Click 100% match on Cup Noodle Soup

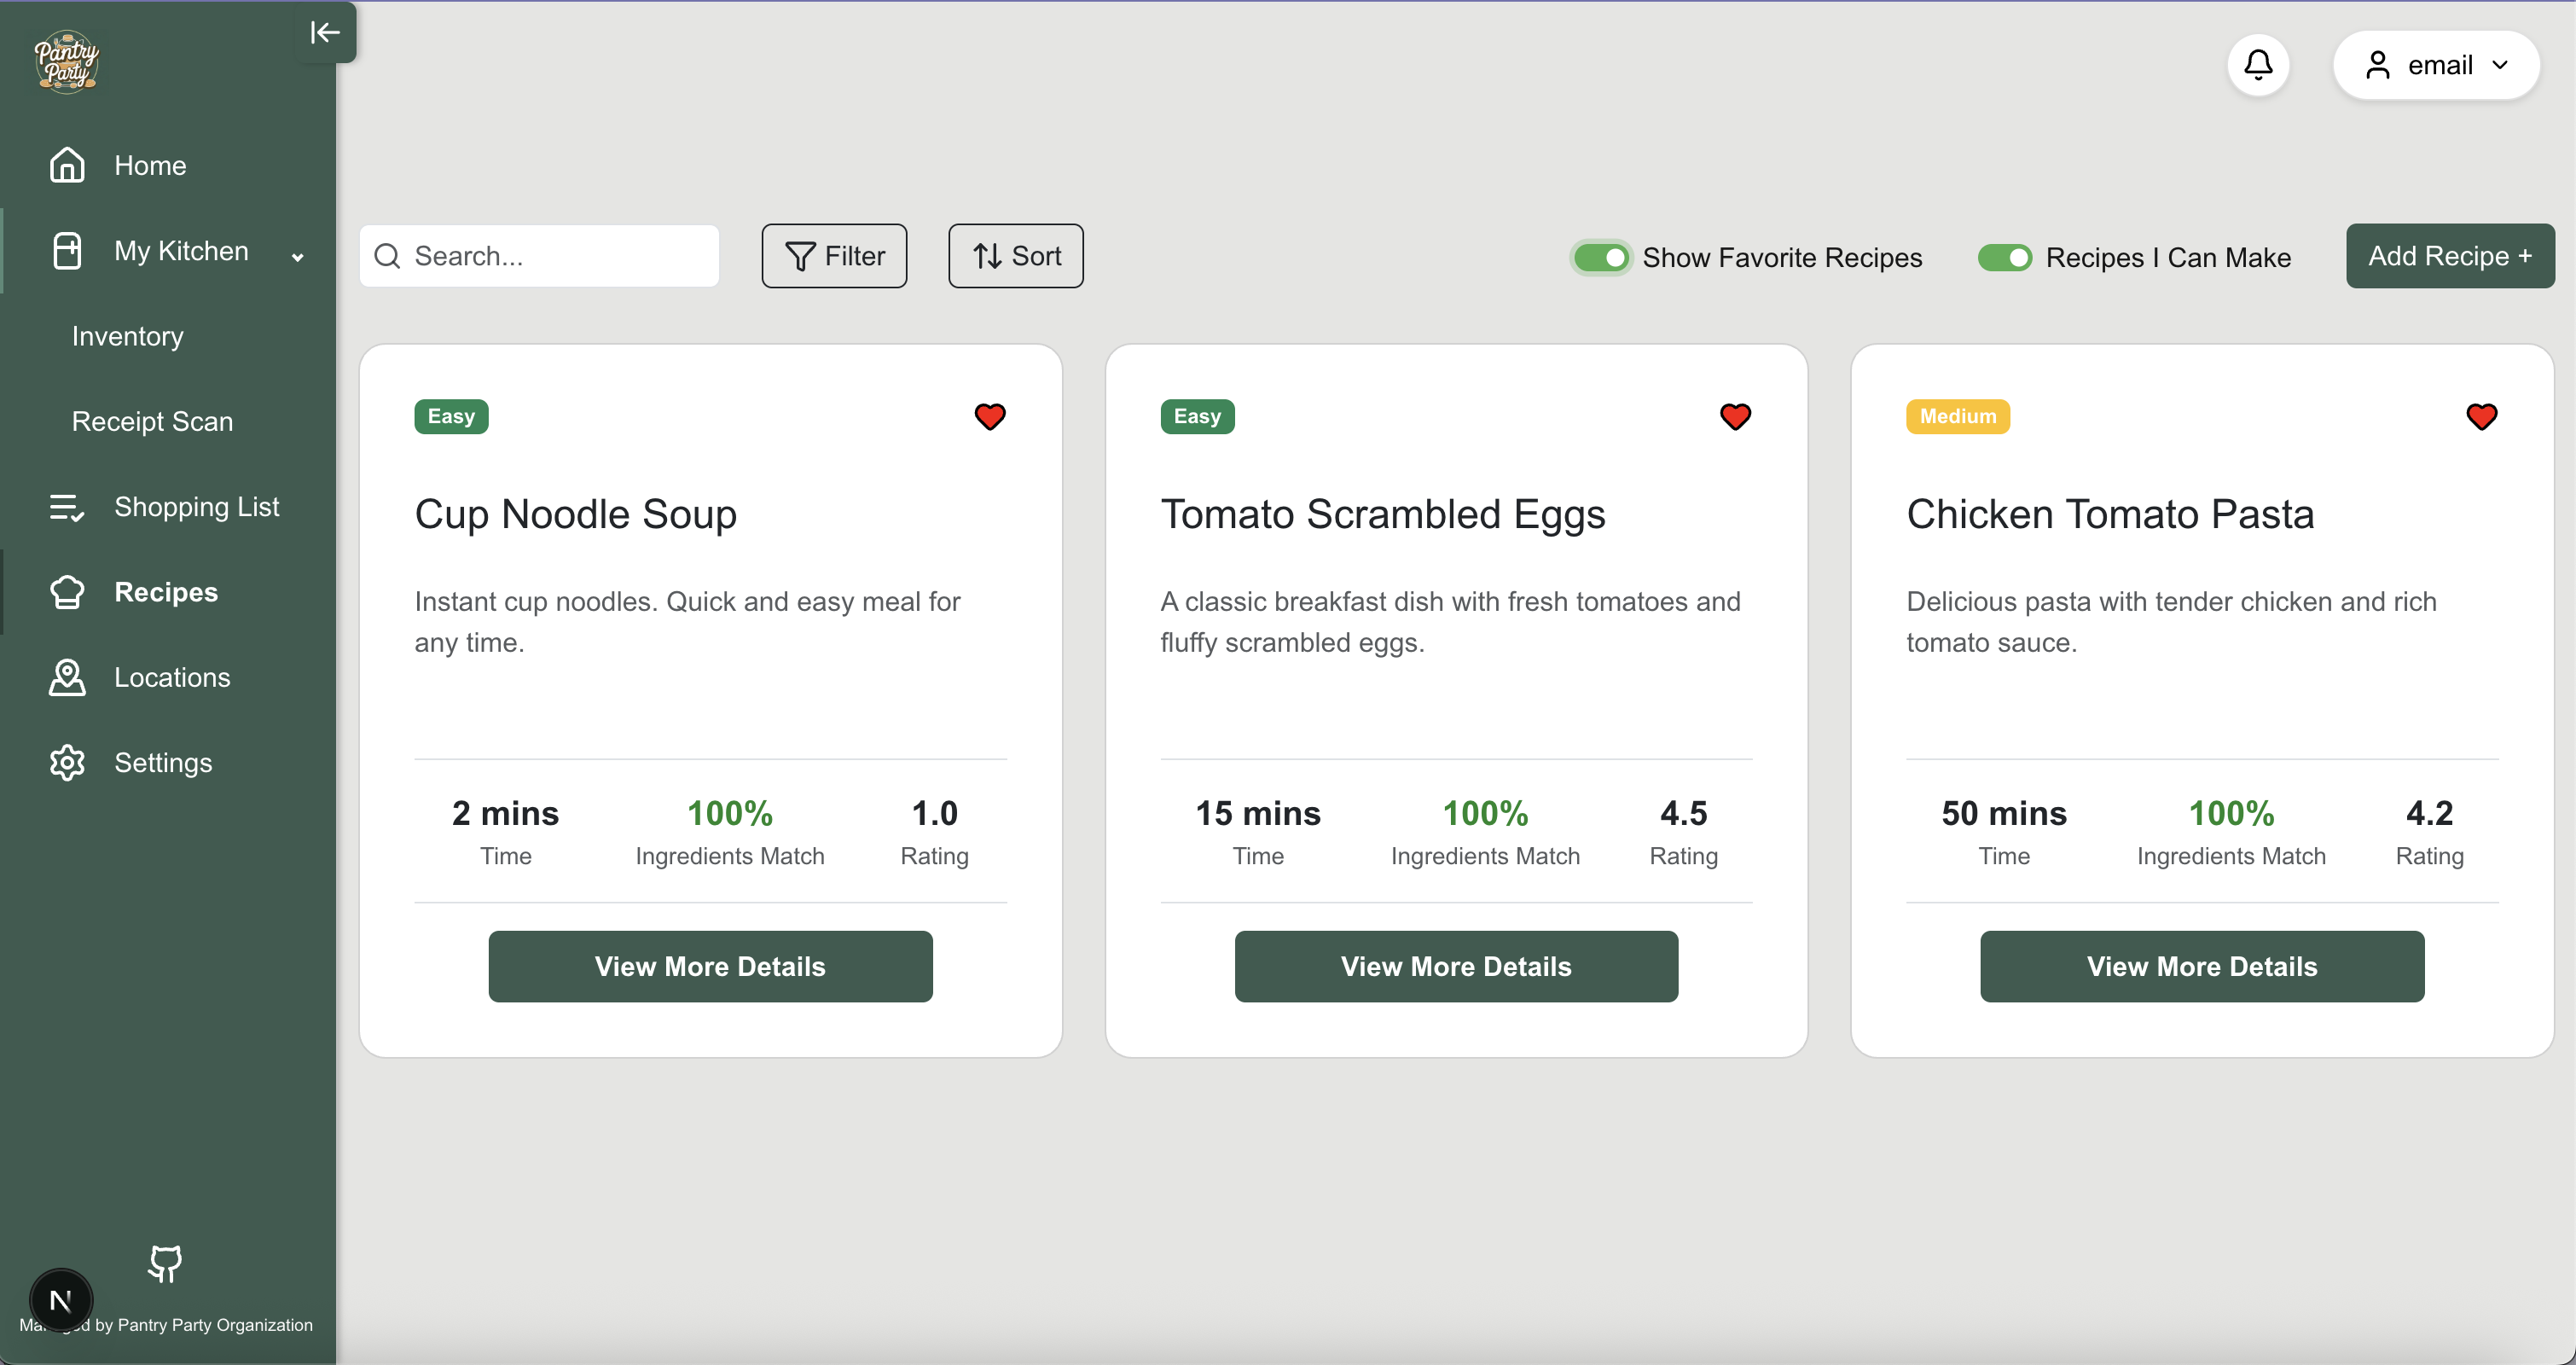point(730,813)
